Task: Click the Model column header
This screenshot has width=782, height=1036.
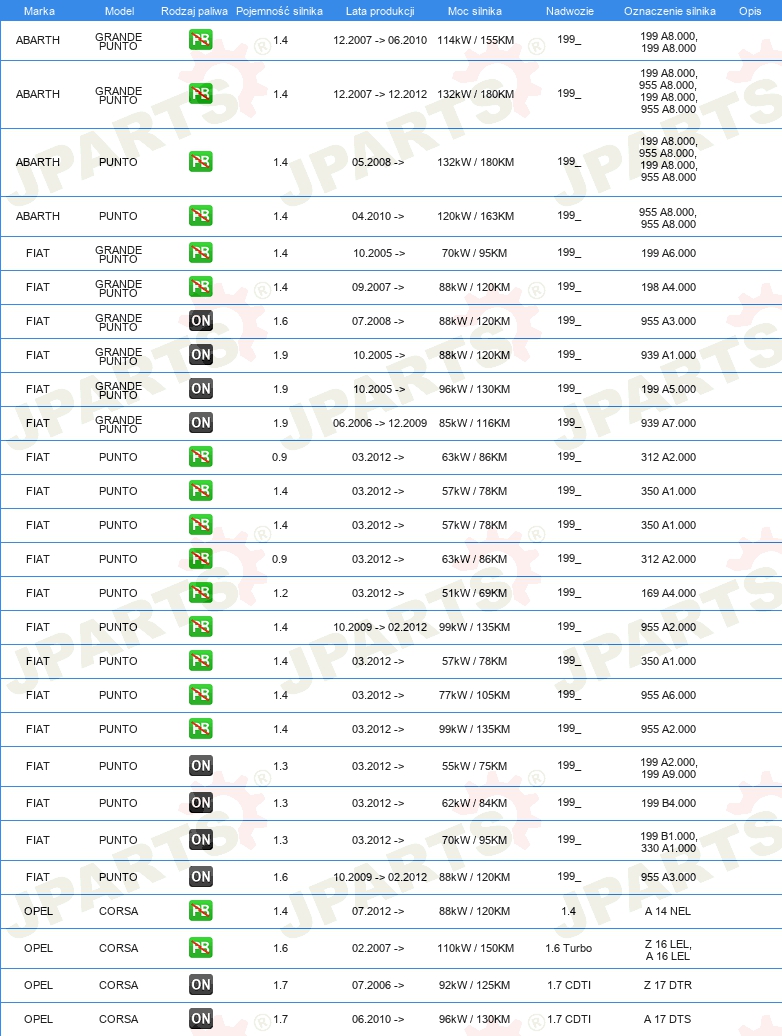Action: coord(120,11)
